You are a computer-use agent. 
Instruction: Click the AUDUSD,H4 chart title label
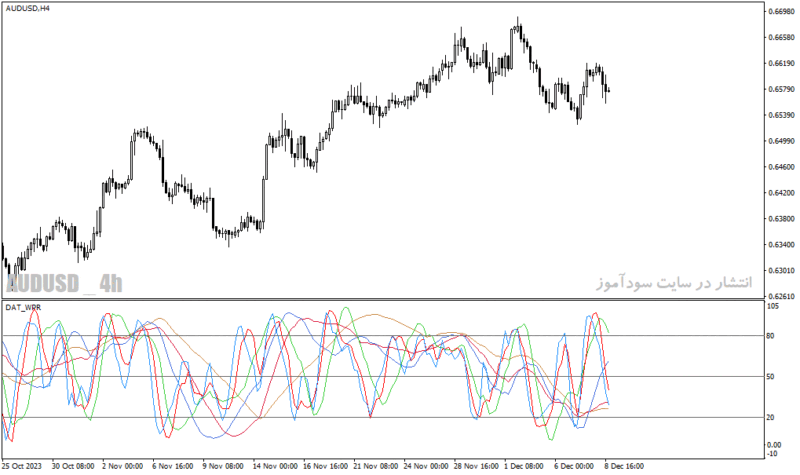pos(28,9)
